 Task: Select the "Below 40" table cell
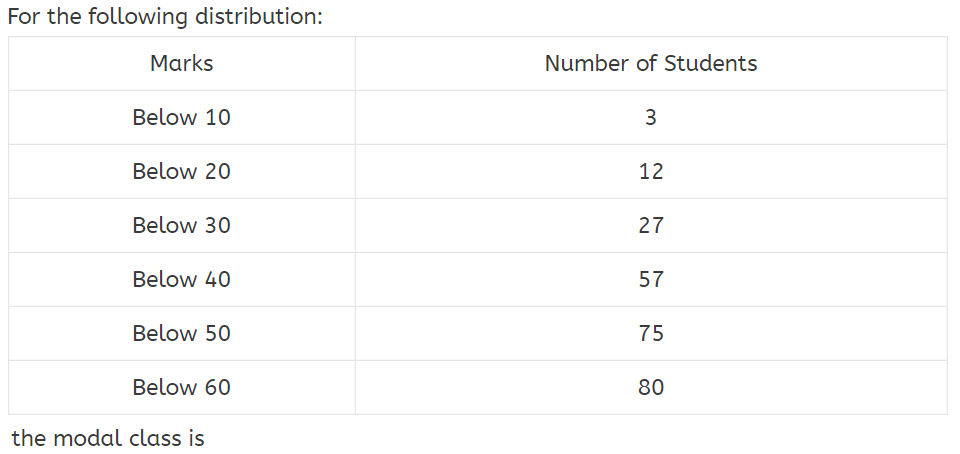click(181, 280)
